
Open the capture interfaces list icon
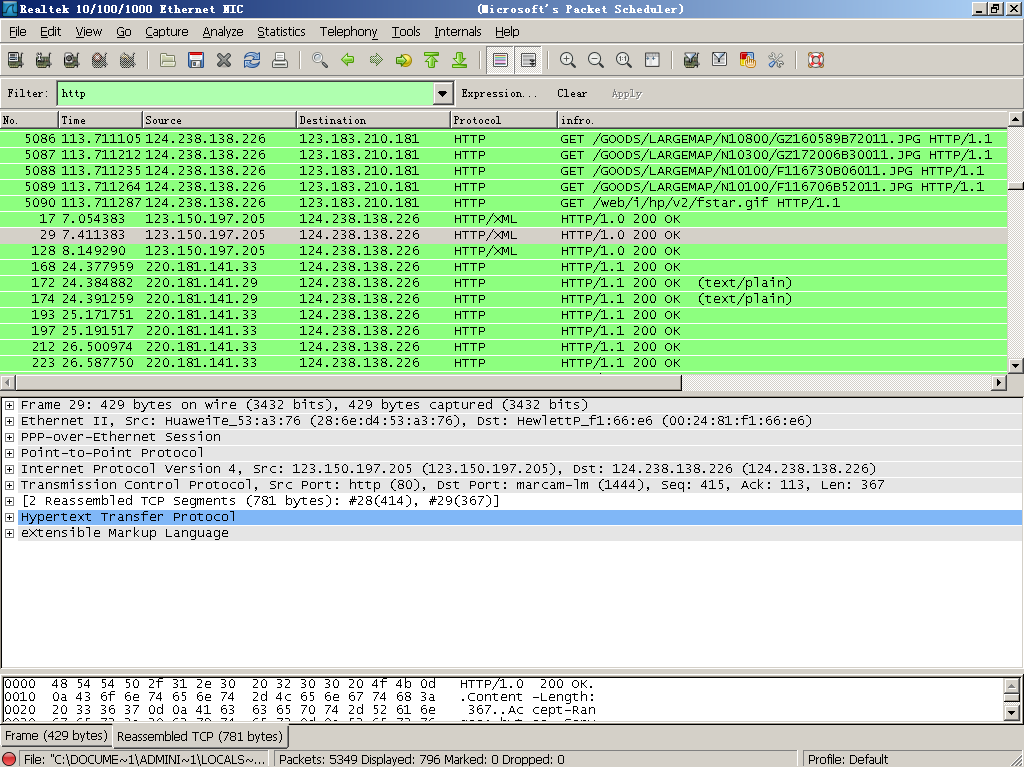click(16, 60)
